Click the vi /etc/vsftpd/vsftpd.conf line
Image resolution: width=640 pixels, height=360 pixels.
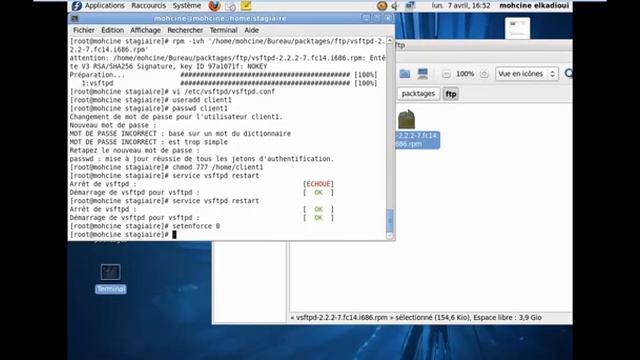click(x=172, y=91)
